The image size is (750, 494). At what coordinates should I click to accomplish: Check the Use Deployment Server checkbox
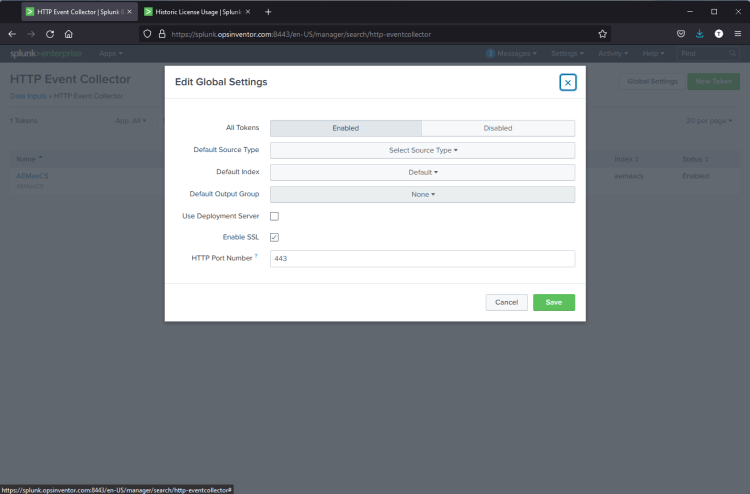274,216
